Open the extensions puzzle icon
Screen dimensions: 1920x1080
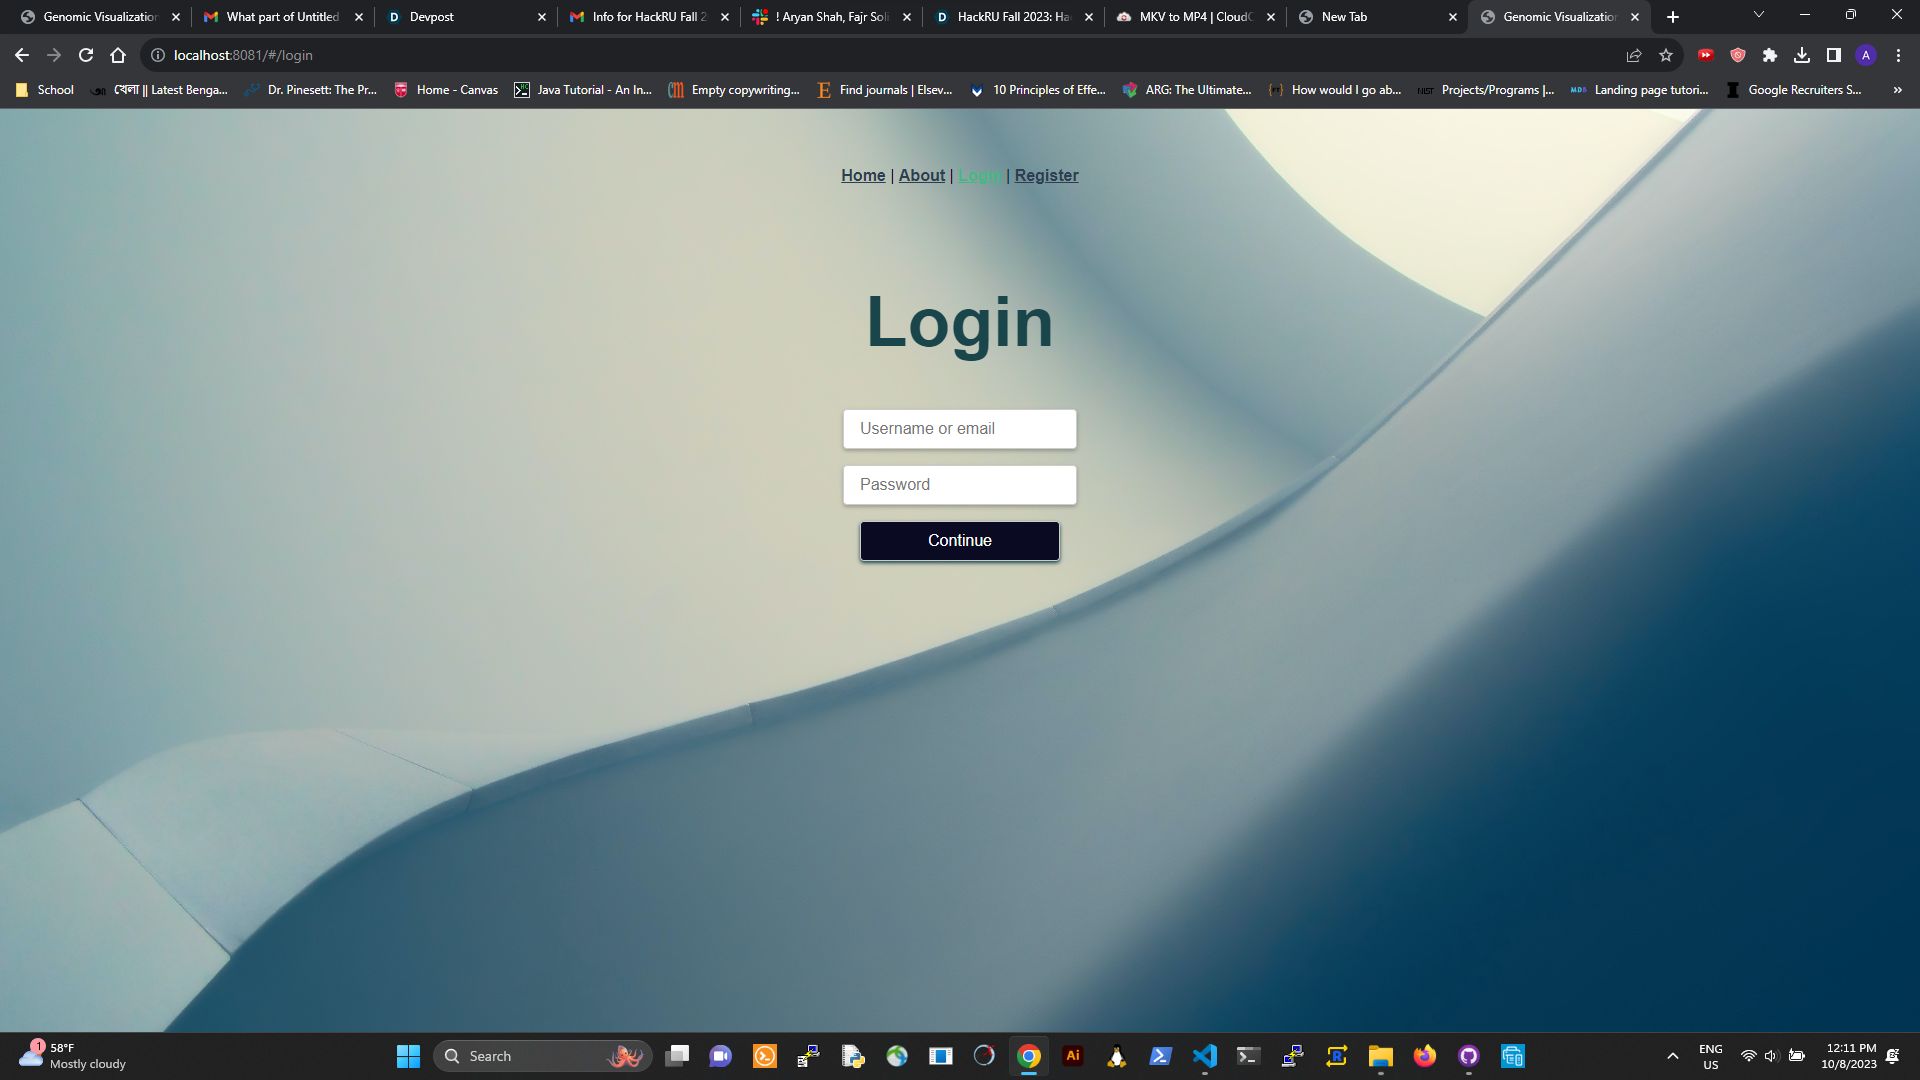click(1770, 55)
